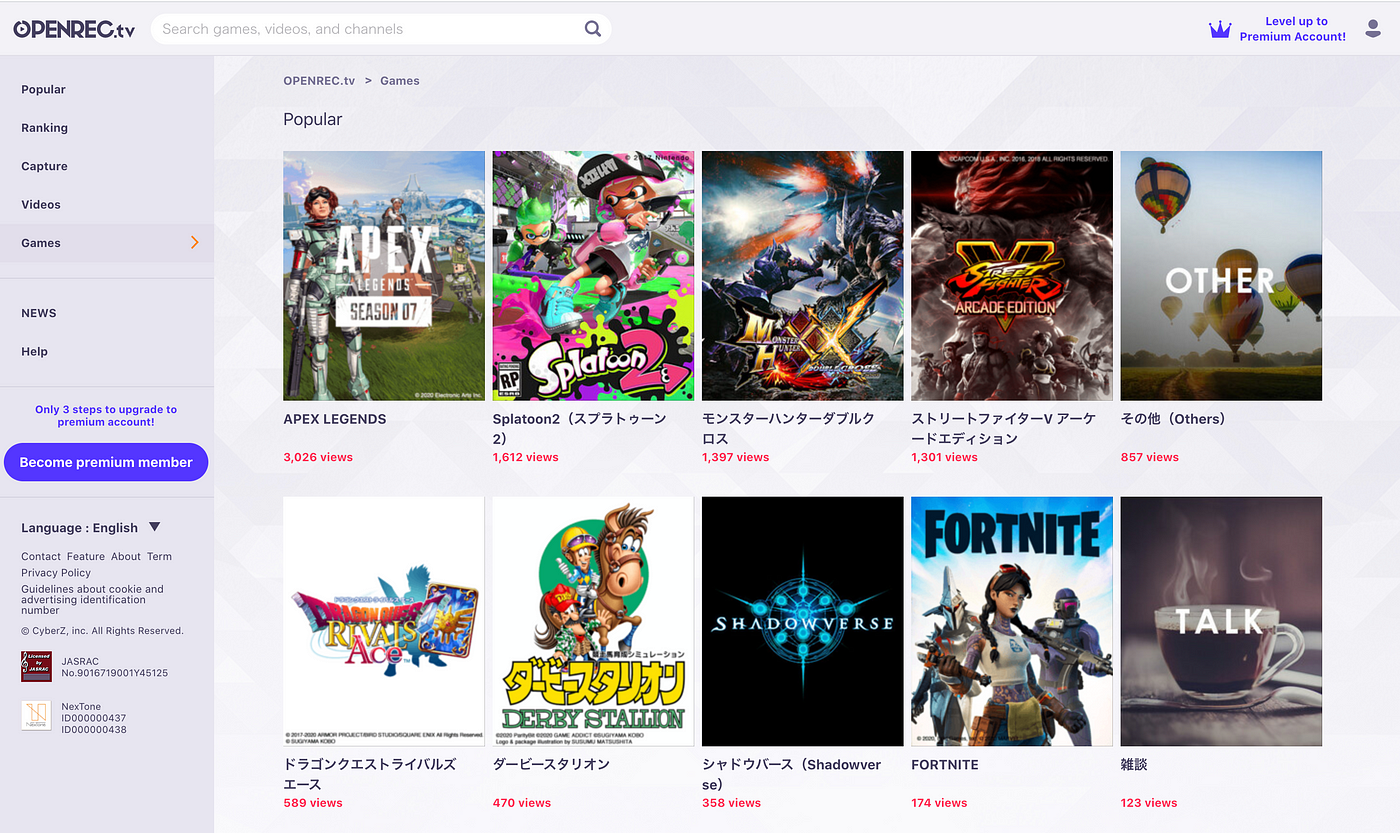
Task: Click the JASRAC No.9016719001Y45125 text
Action: coord(114,667)
